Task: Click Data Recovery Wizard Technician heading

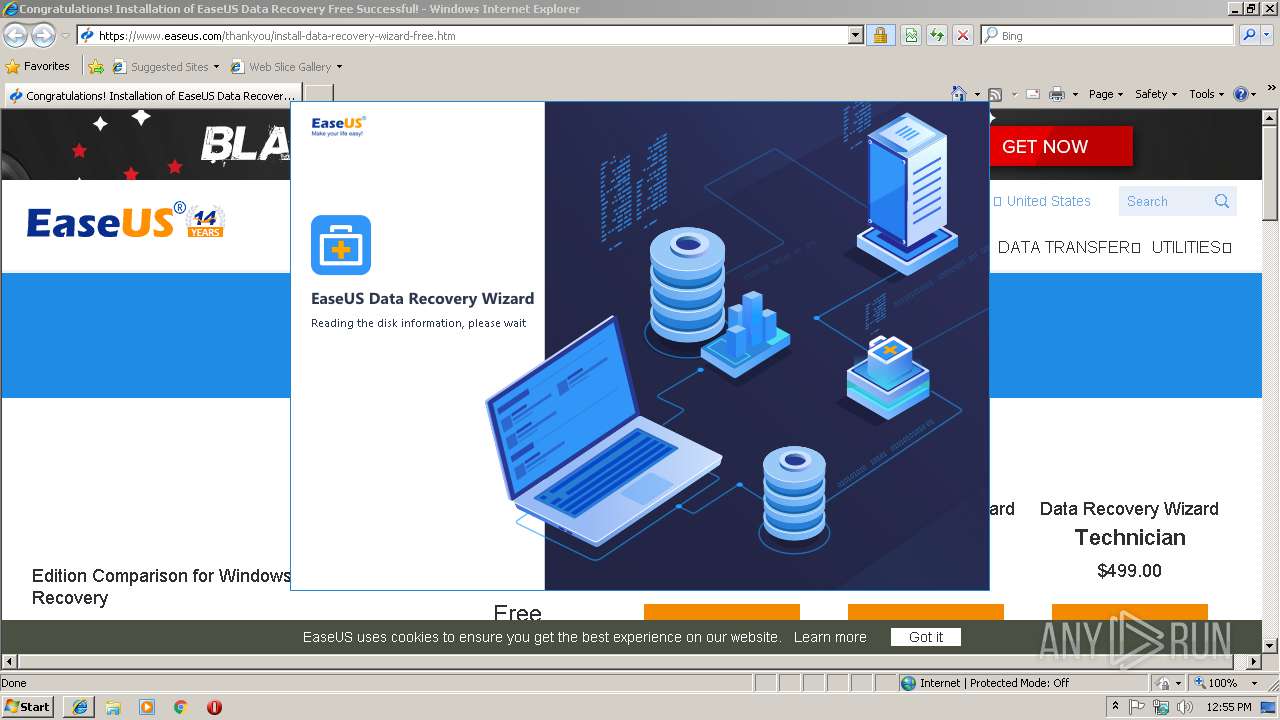Action: (1129, 523)
